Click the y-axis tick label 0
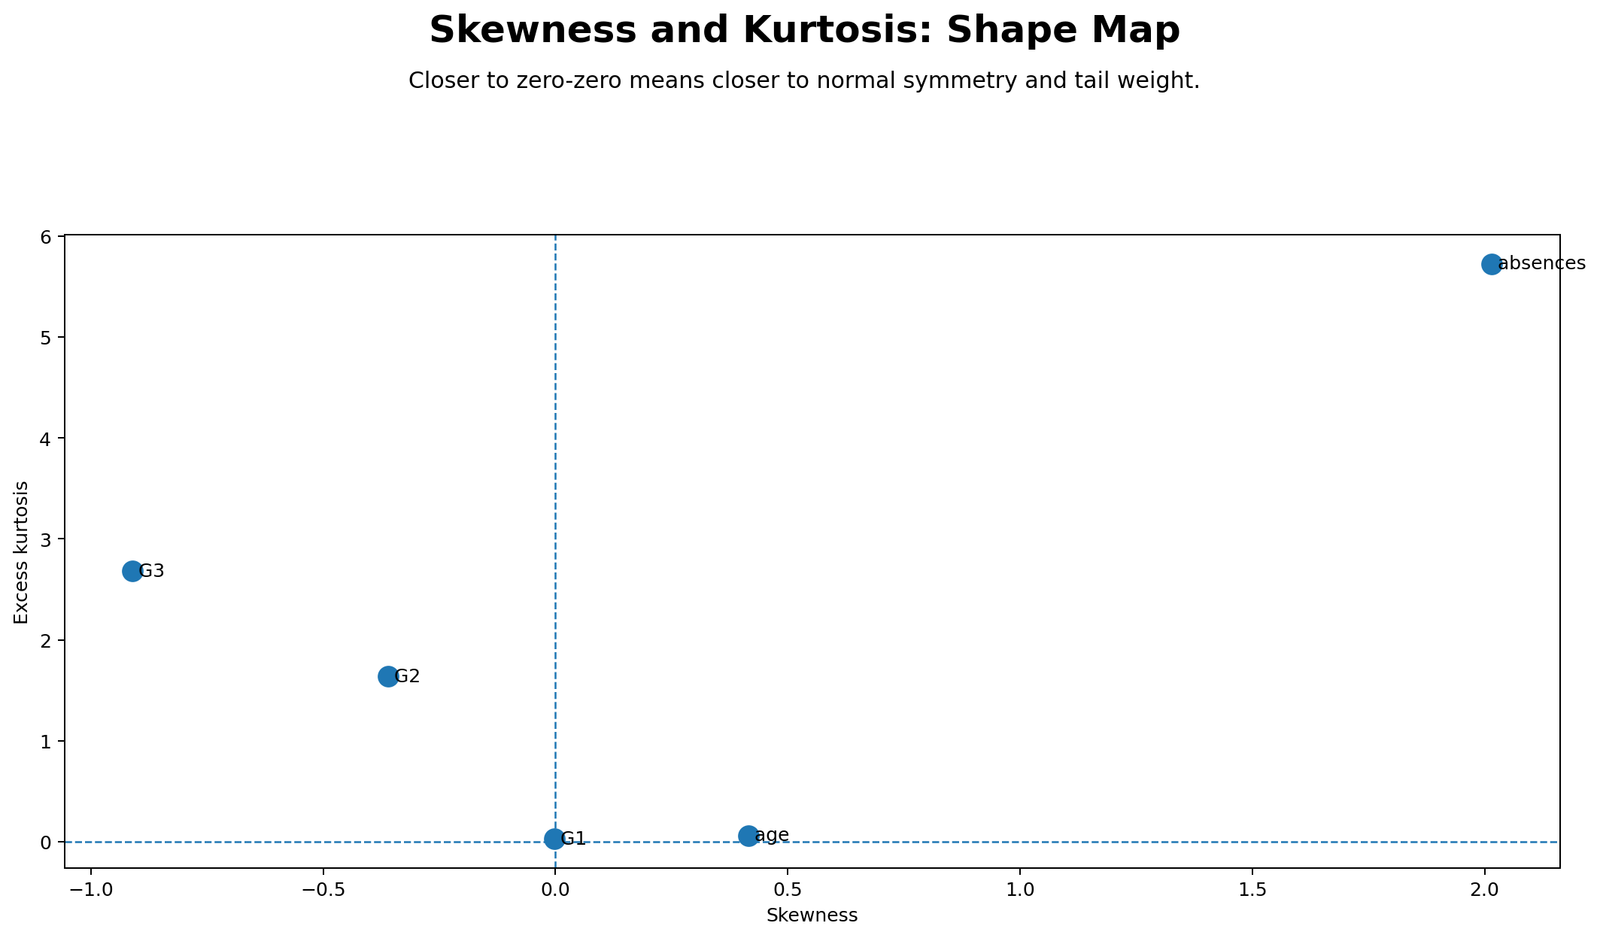 (46, 843)
